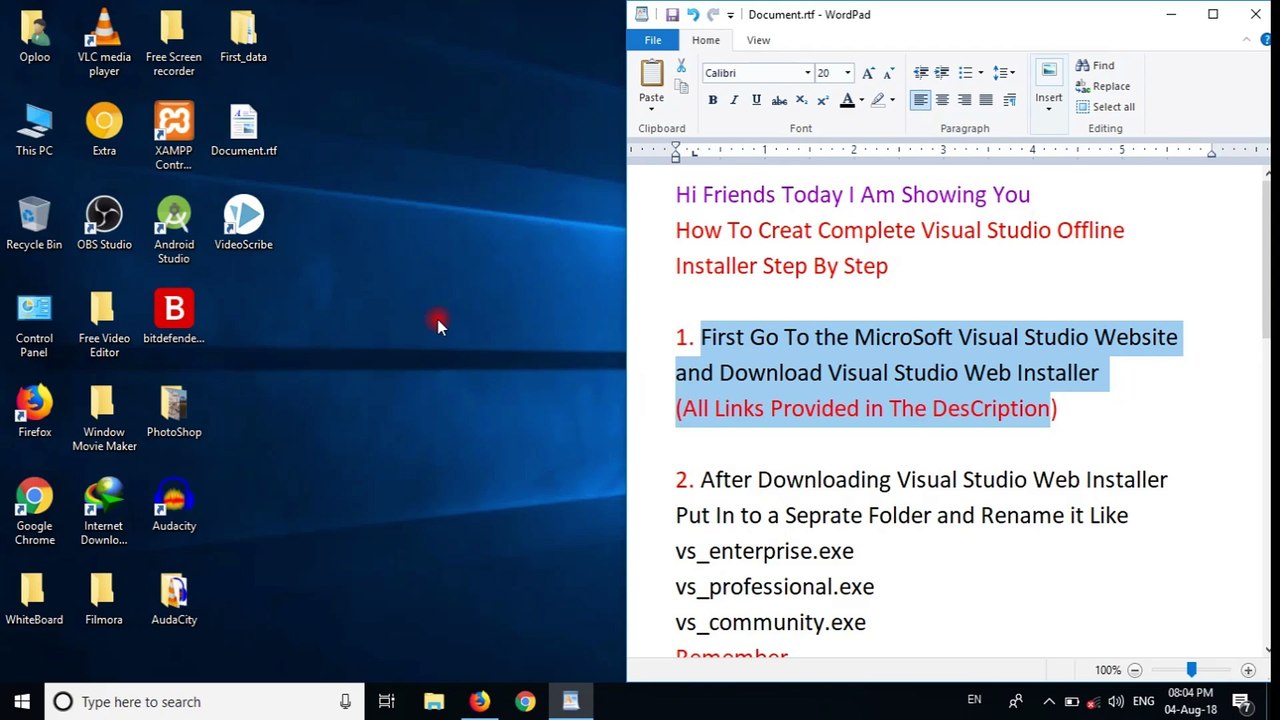Shrink the font size
The image size is (1280, 720).
[887, 73]
